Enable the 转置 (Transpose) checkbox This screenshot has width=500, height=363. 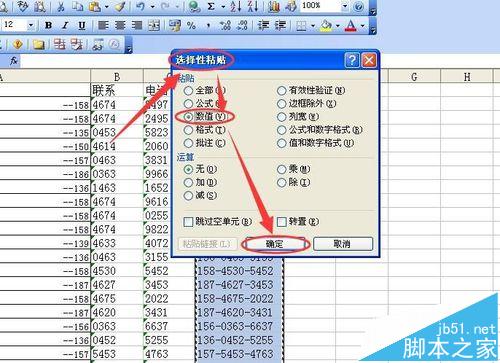[x=282, y=222]
